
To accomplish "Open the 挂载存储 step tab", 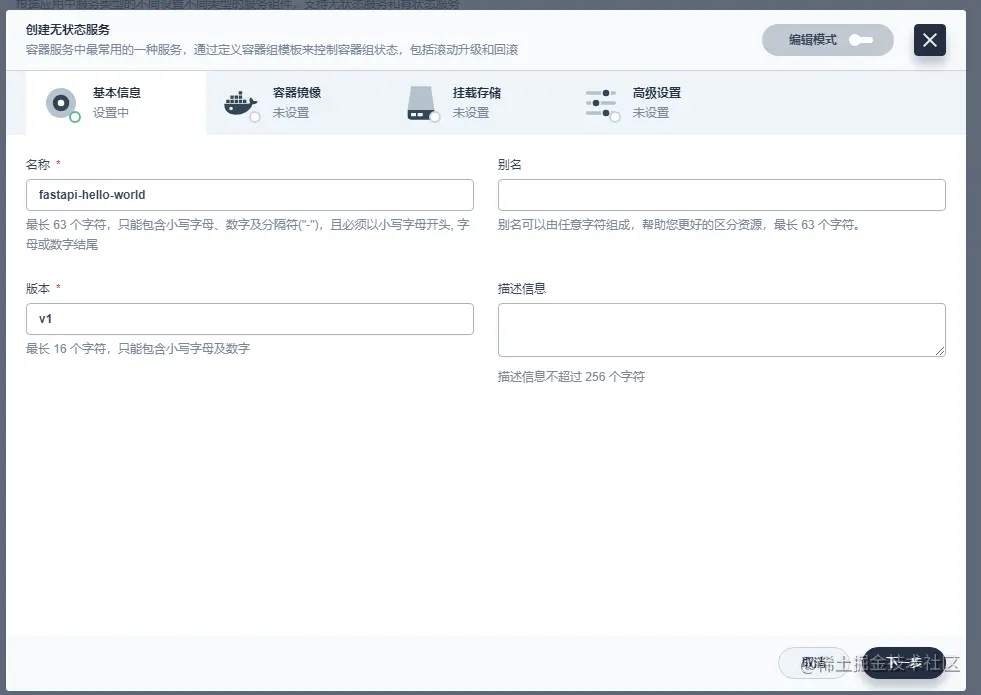I will 476,103.
